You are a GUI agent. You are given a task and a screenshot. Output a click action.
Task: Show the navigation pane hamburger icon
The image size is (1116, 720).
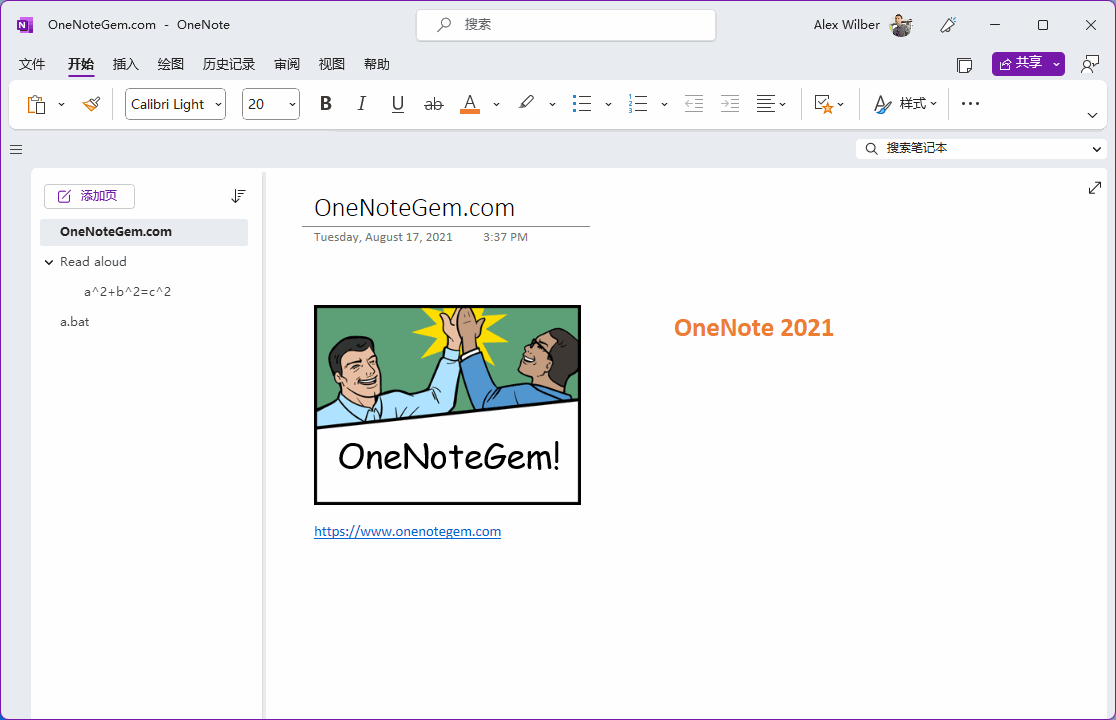16,149
